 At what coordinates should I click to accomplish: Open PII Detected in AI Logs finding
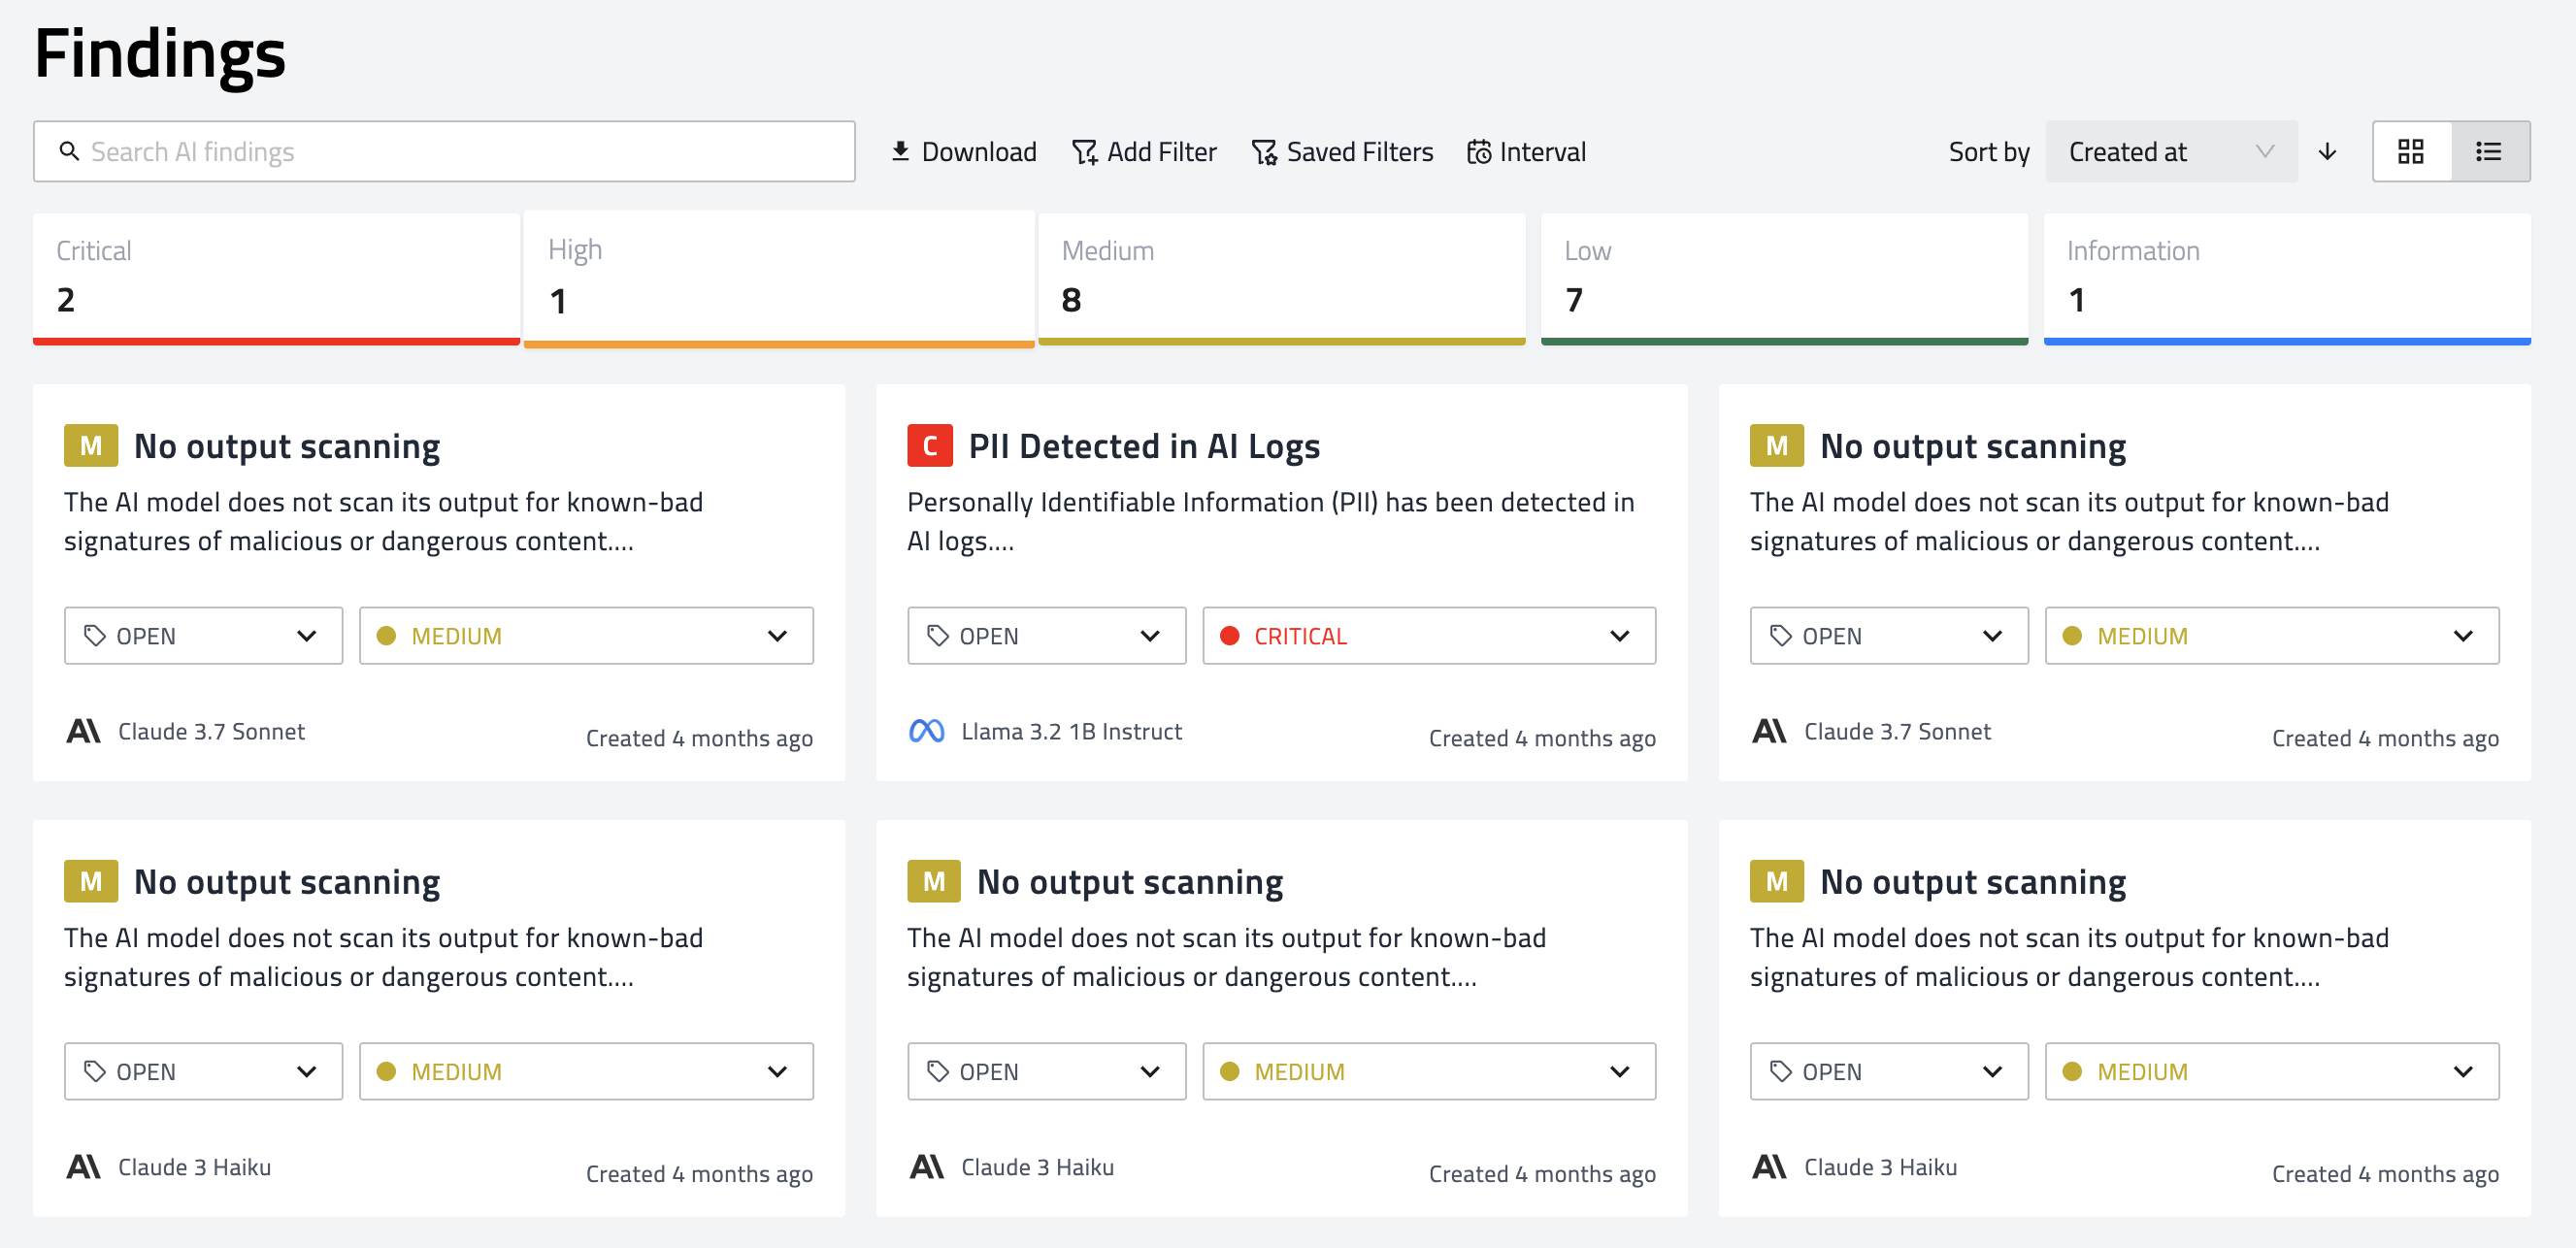[1143, 446]
